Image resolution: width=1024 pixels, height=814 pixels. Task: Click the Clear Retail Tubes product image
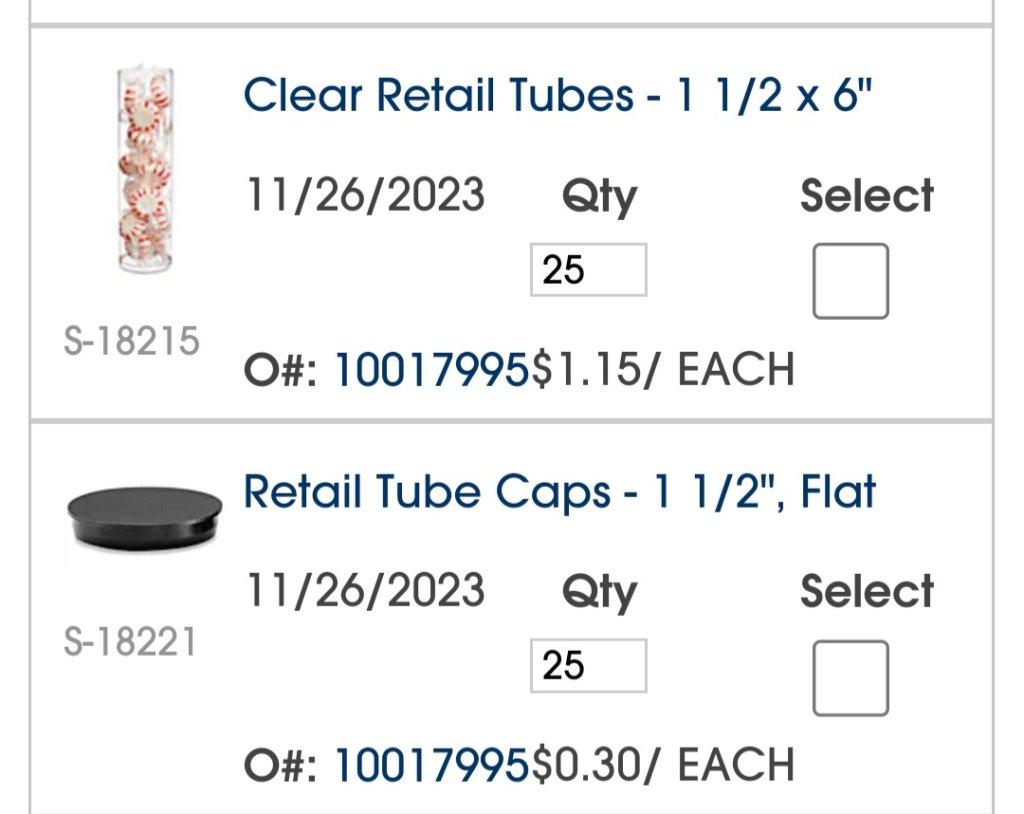146,172
